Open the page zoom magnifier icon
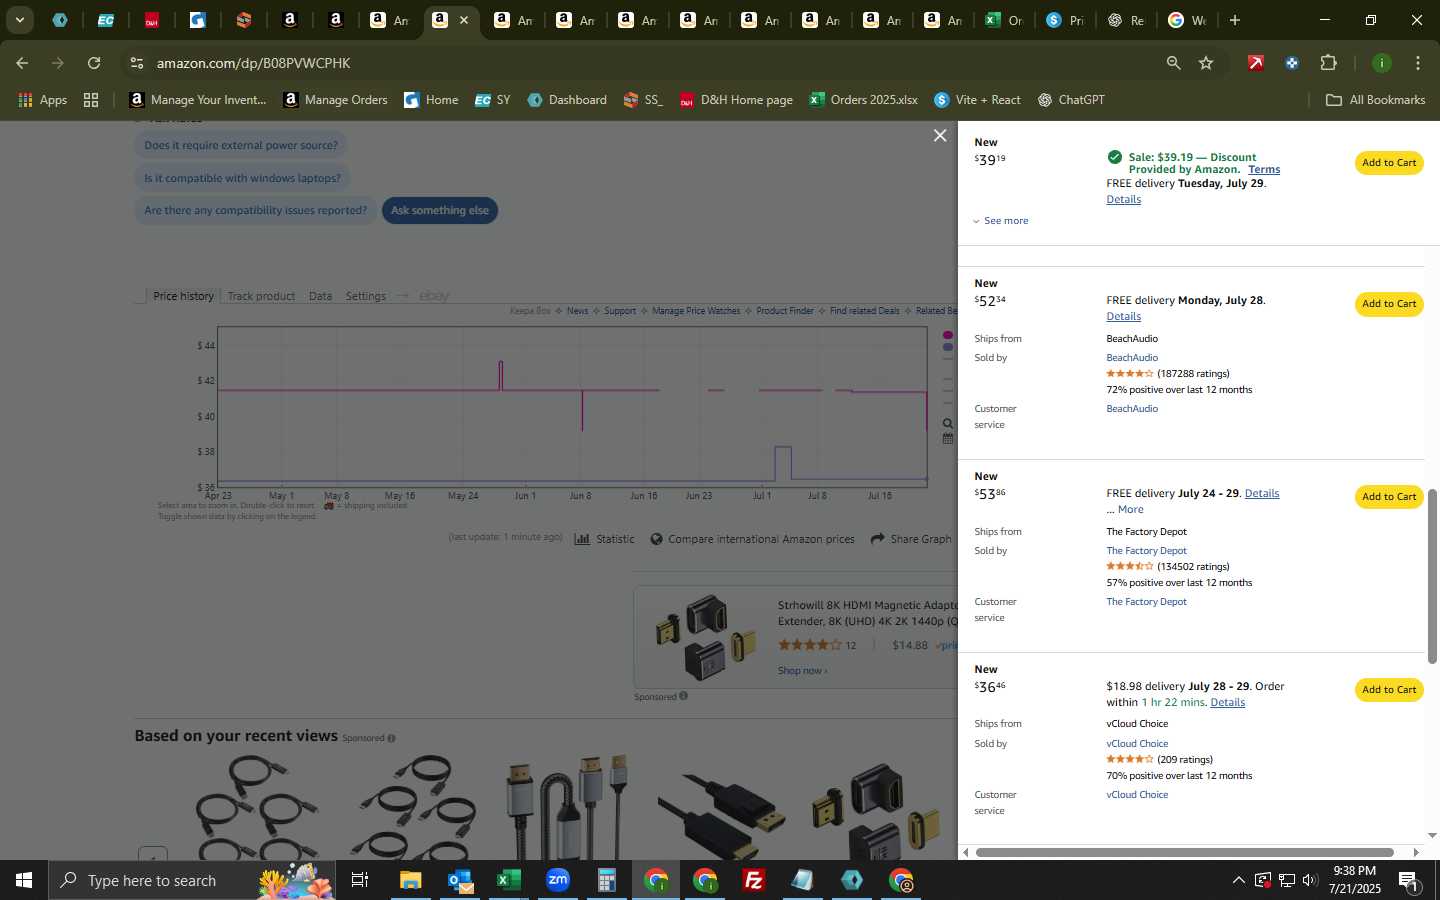 tap(1173, 63)
